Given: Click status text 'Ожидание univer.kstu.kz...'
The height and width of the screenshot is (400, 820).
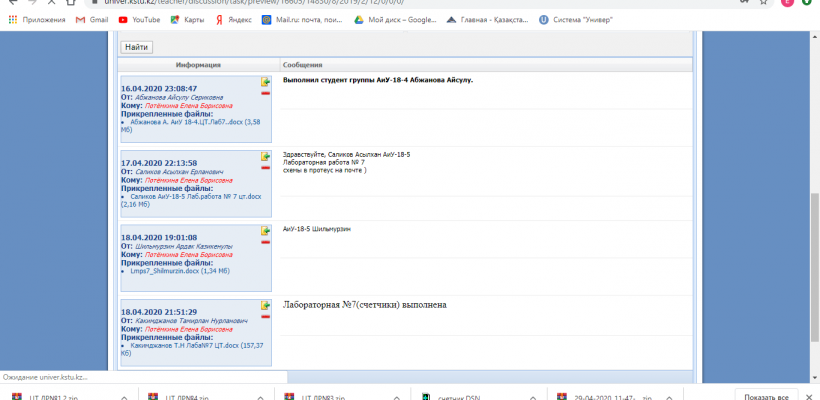Looking at the screenshot, I should point(44,377).
